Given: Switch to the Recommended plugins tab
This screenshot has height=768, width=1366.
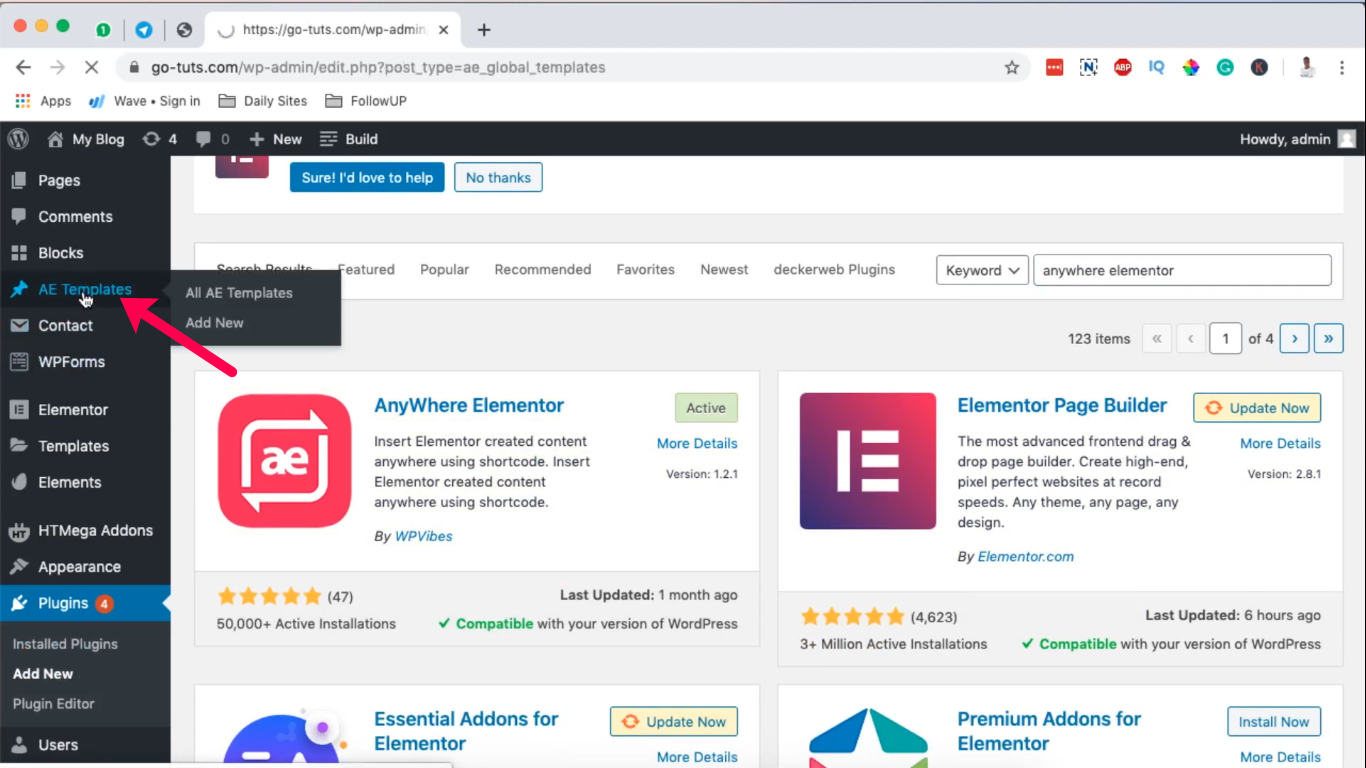Looking at the screenshot, I should point(543,270).
